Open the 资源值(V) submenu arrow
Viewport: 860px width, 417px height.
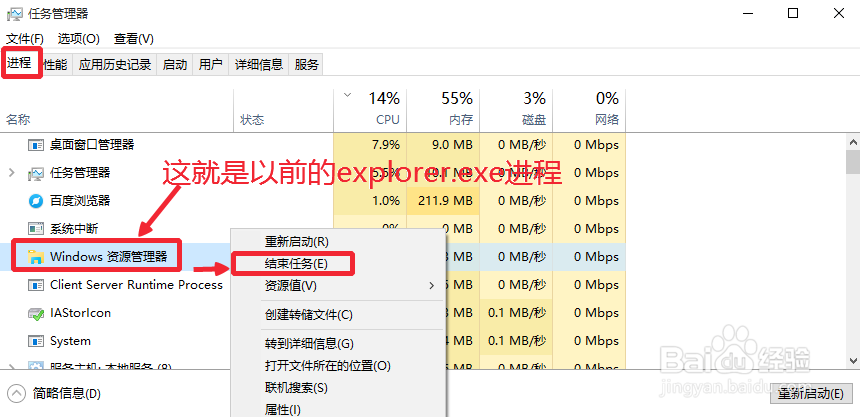pos(432,286)
